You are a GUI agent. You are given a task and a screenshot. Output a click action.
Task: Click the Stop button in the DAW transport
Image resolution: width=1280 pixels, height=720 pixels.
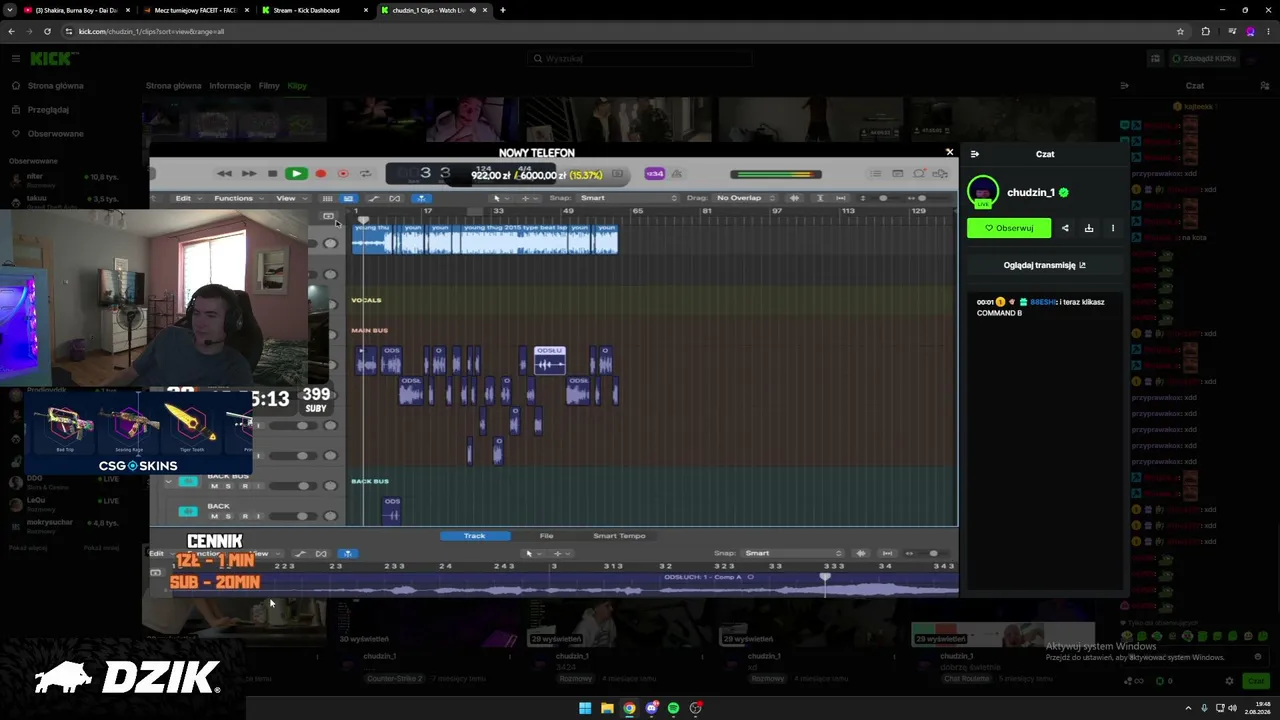272,174
